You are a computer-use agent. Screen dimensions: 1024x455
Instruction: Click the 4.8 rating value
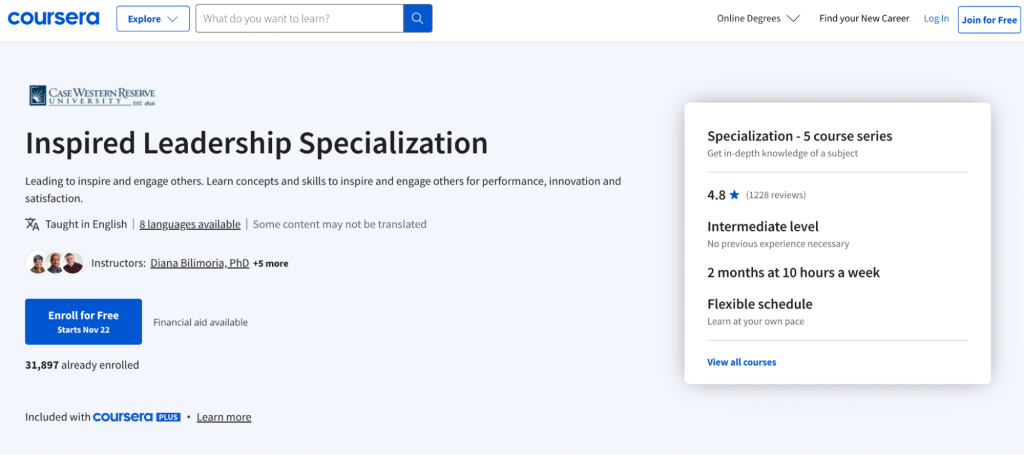pyautogui.click(x=716, y=195)
